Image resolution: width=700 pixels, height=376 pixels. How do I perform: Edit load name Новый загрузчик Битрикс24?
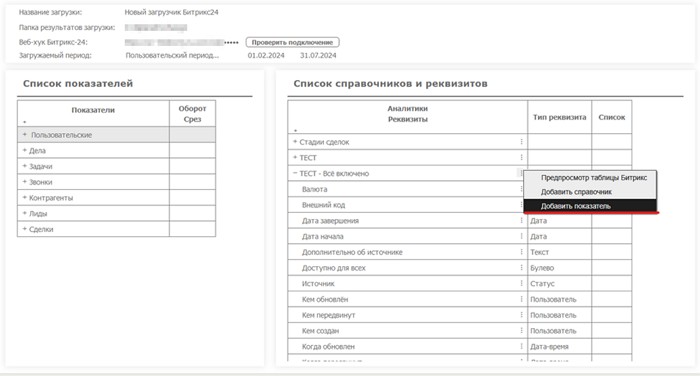click(171, 12)
